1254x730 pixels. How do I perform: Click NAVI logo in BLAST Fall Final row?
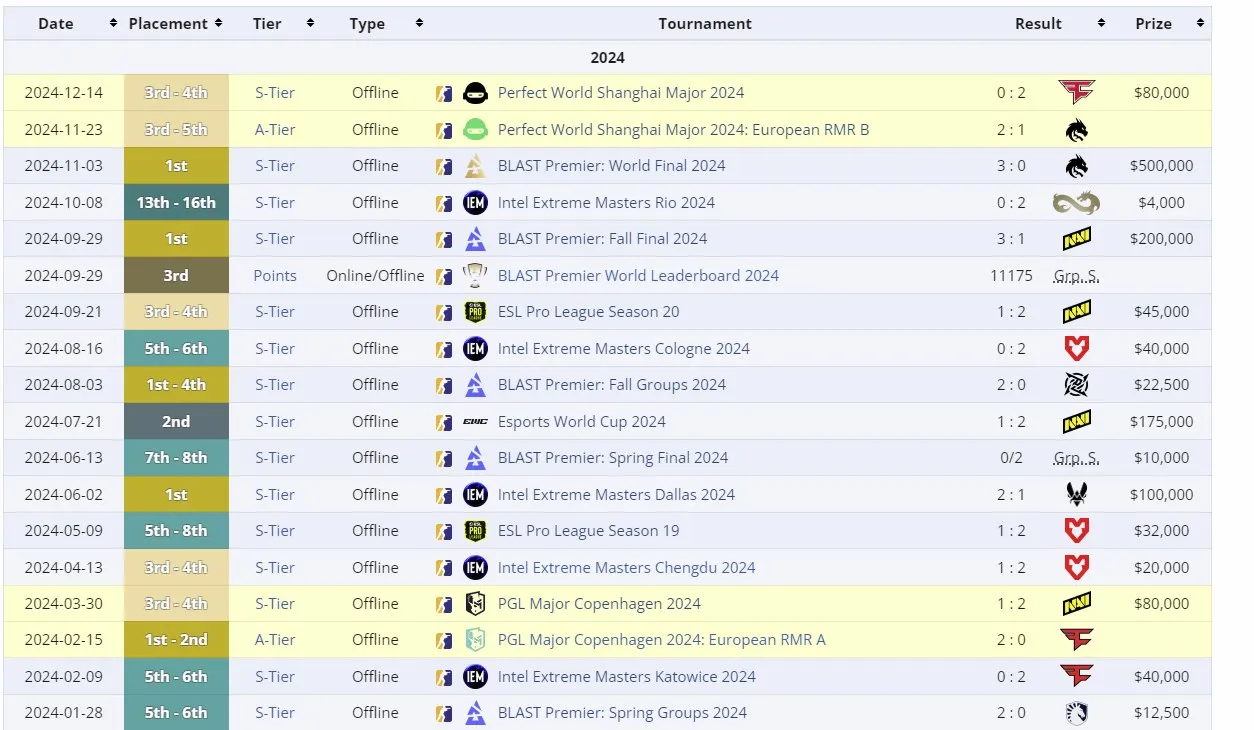coord(1076,239)
